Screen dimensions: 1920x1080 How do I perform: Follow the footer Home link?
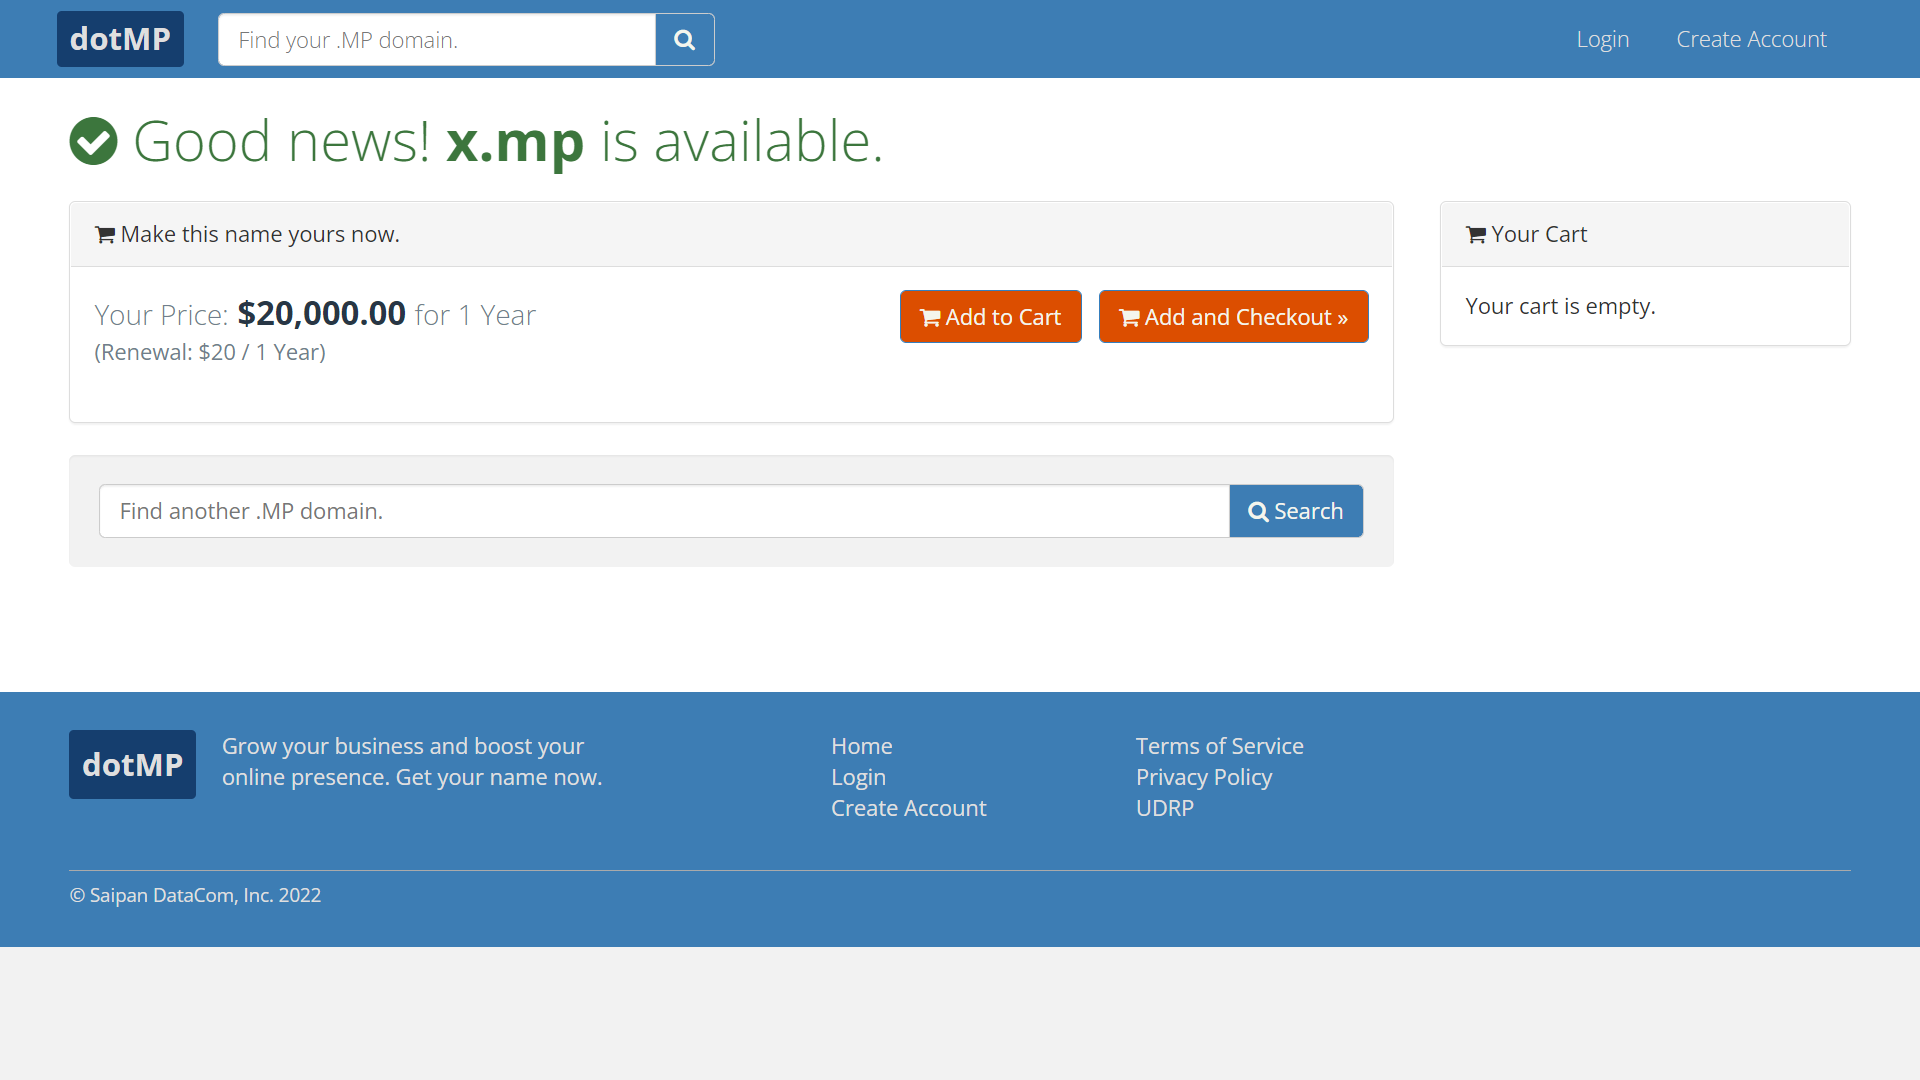pos(861,746)
